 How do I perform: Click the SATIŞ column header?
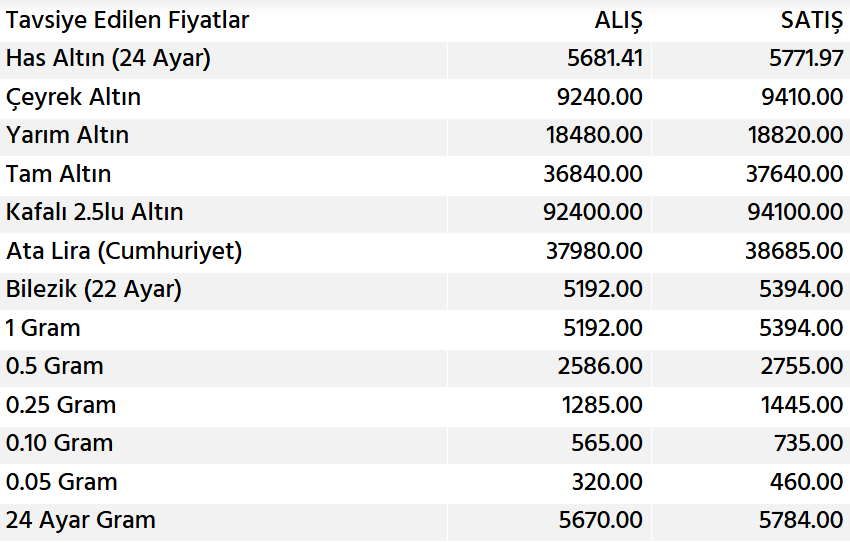[x=811, y=20]
